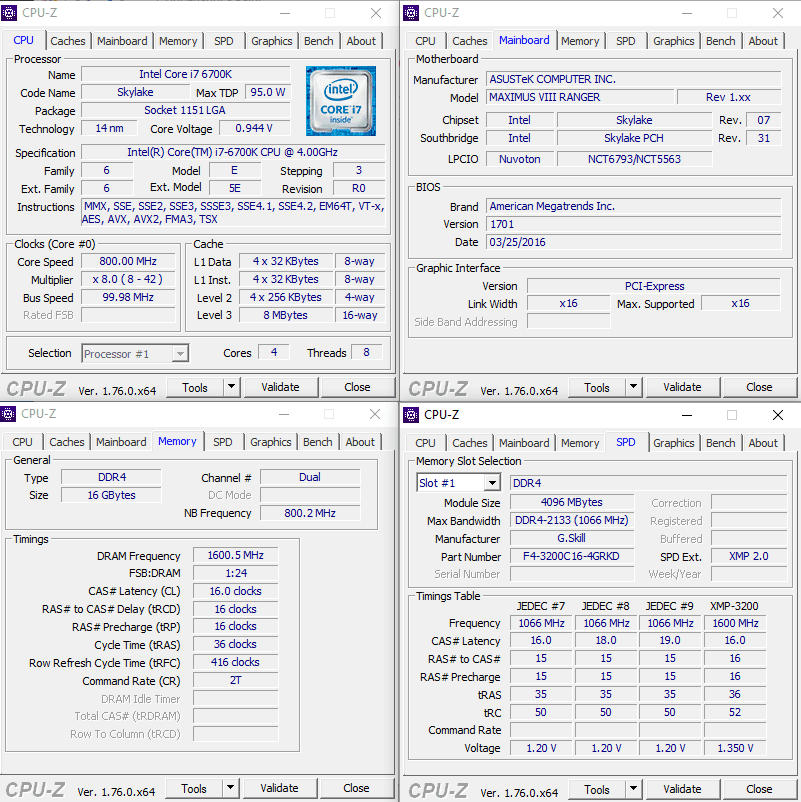Click the CPU-Z app icon in Mainboard window title bar

[x=411, y=13]
